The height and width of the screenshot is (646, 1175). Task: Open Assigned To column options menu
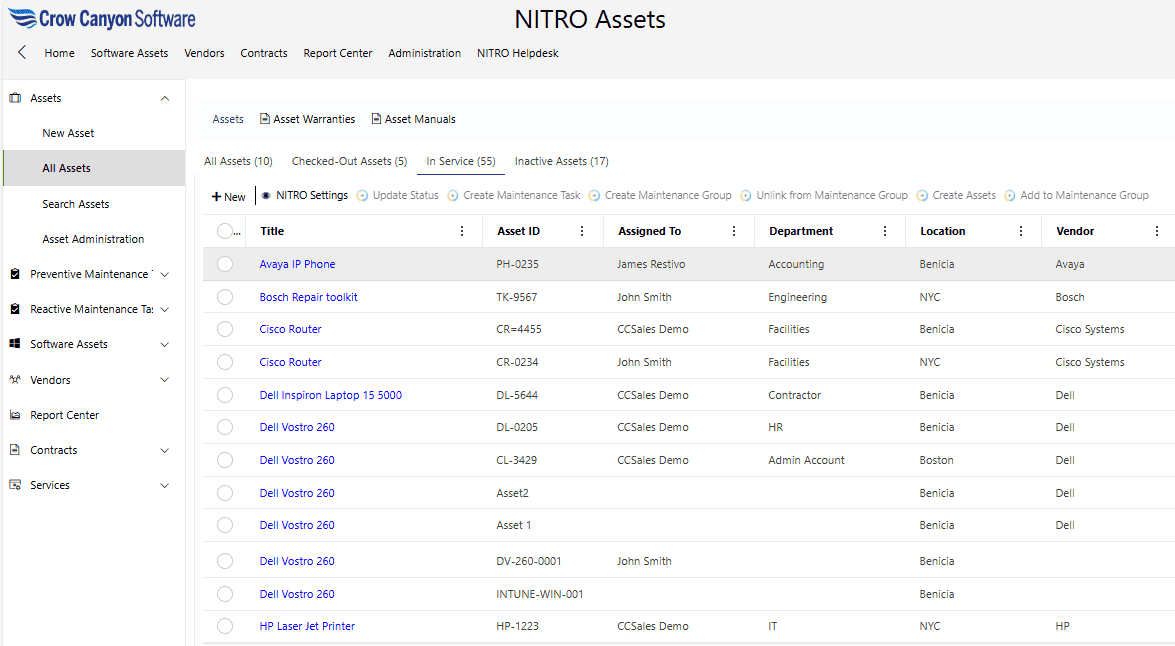coord(734,232)
